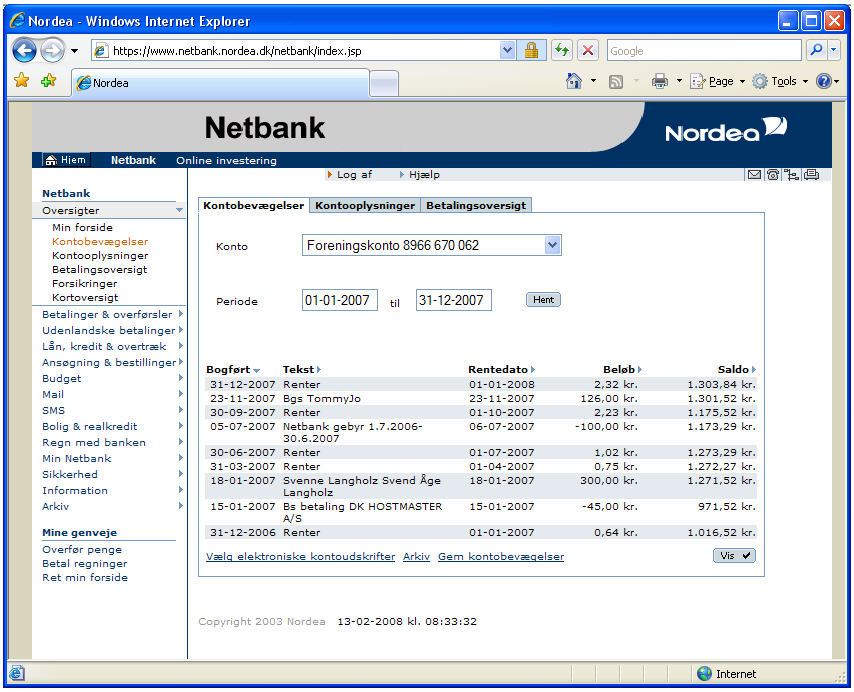Click the Ret min forside shortcut
This screenshot has width=854, height=692.
coord(85,577)
